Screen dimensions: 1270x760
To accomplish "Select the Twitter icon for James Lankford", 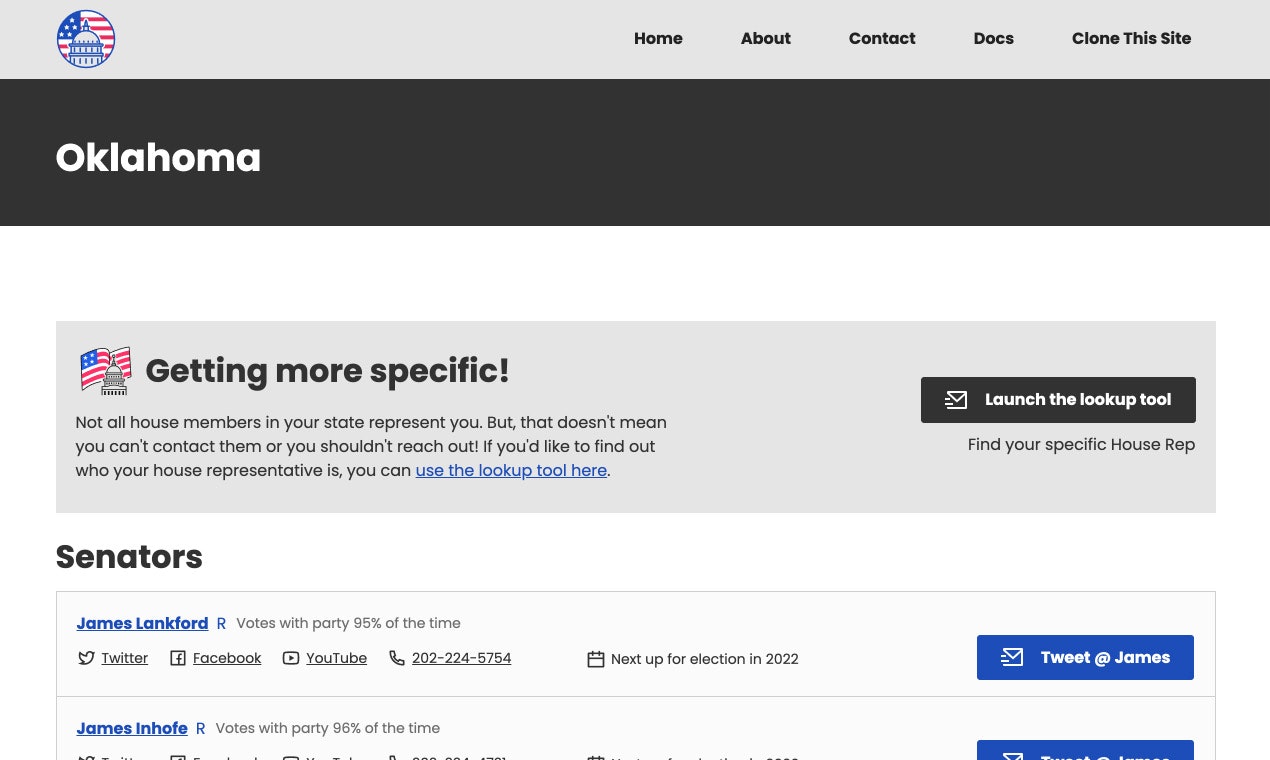I will [x=87, y=658].
